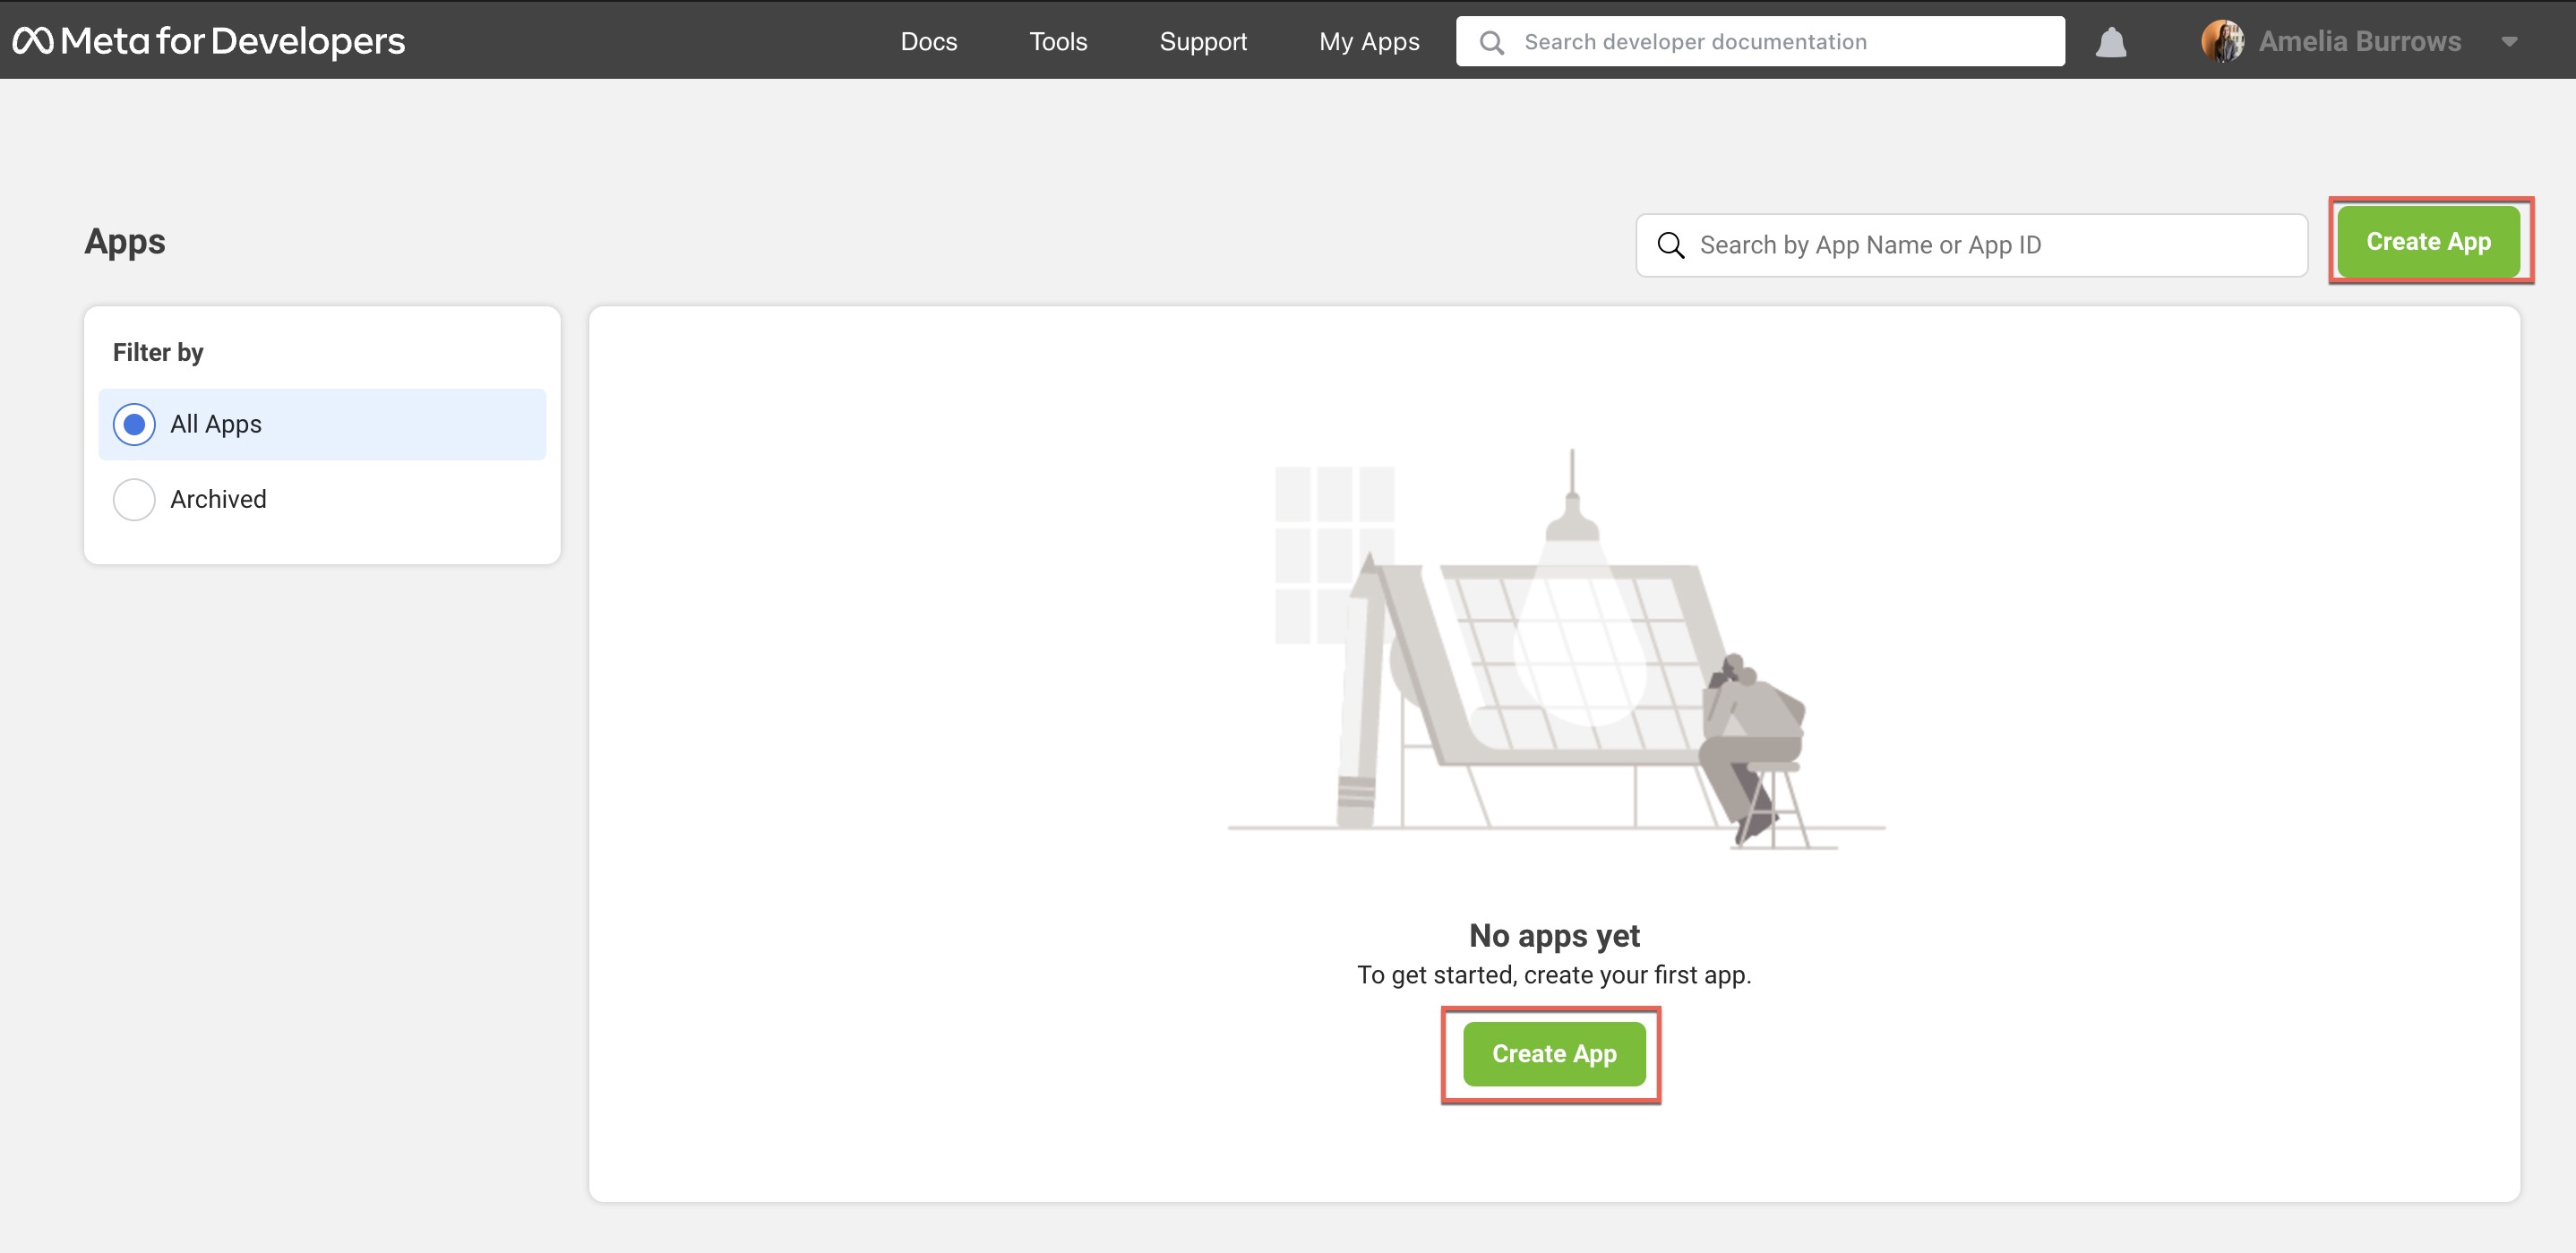Collapse the Amelia Burrows account dropdown

[x=2511, y=41]
